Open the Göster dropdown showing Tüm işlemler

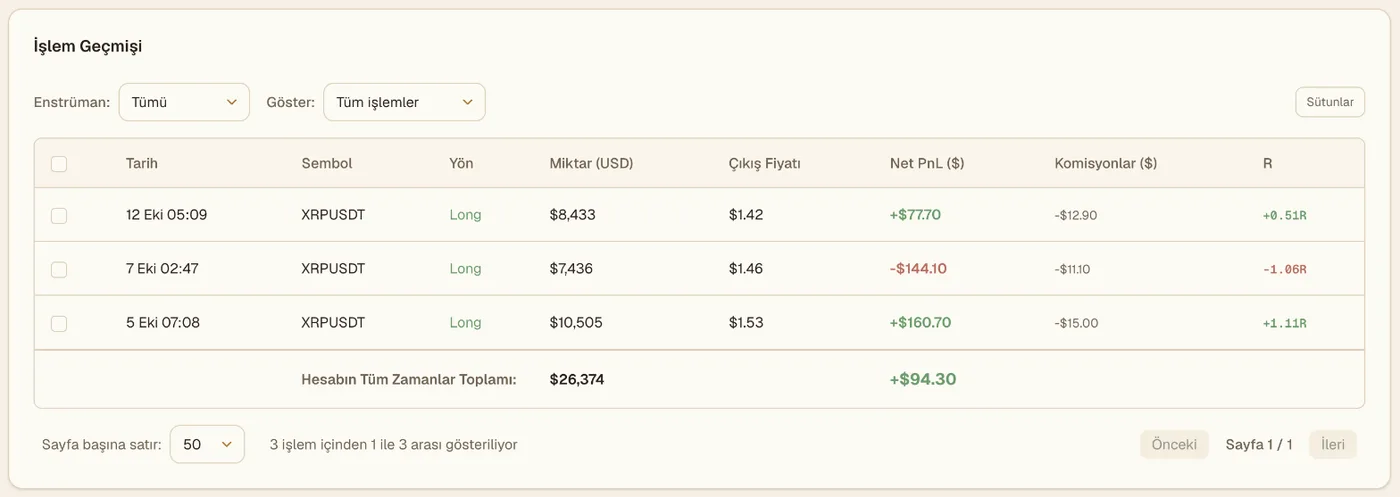tap(404, 102)
